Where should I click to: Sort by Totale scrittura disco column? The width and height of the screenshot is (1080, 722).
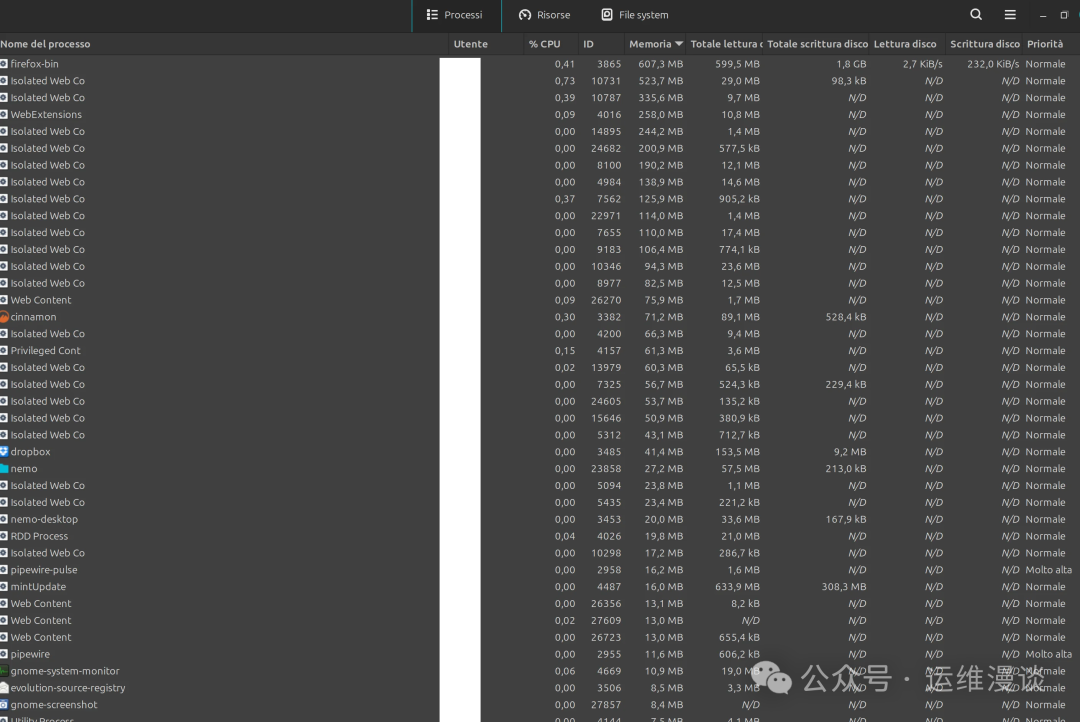point(817,44)
